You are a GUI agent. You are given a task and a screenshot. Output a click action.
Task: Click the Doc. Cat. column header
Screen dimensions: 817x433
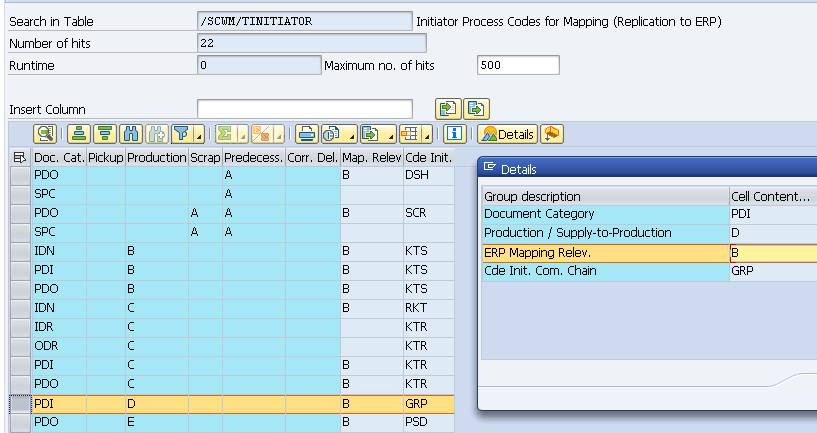coord(59,157)
